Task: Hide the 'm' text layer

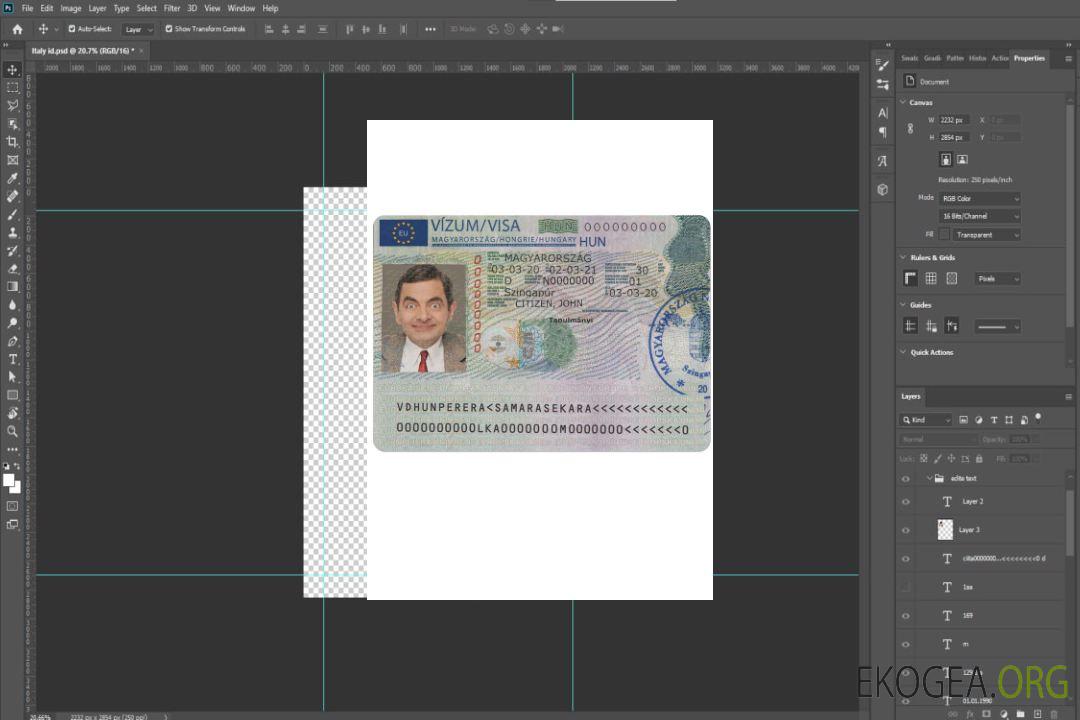Action: click(906, 645)
